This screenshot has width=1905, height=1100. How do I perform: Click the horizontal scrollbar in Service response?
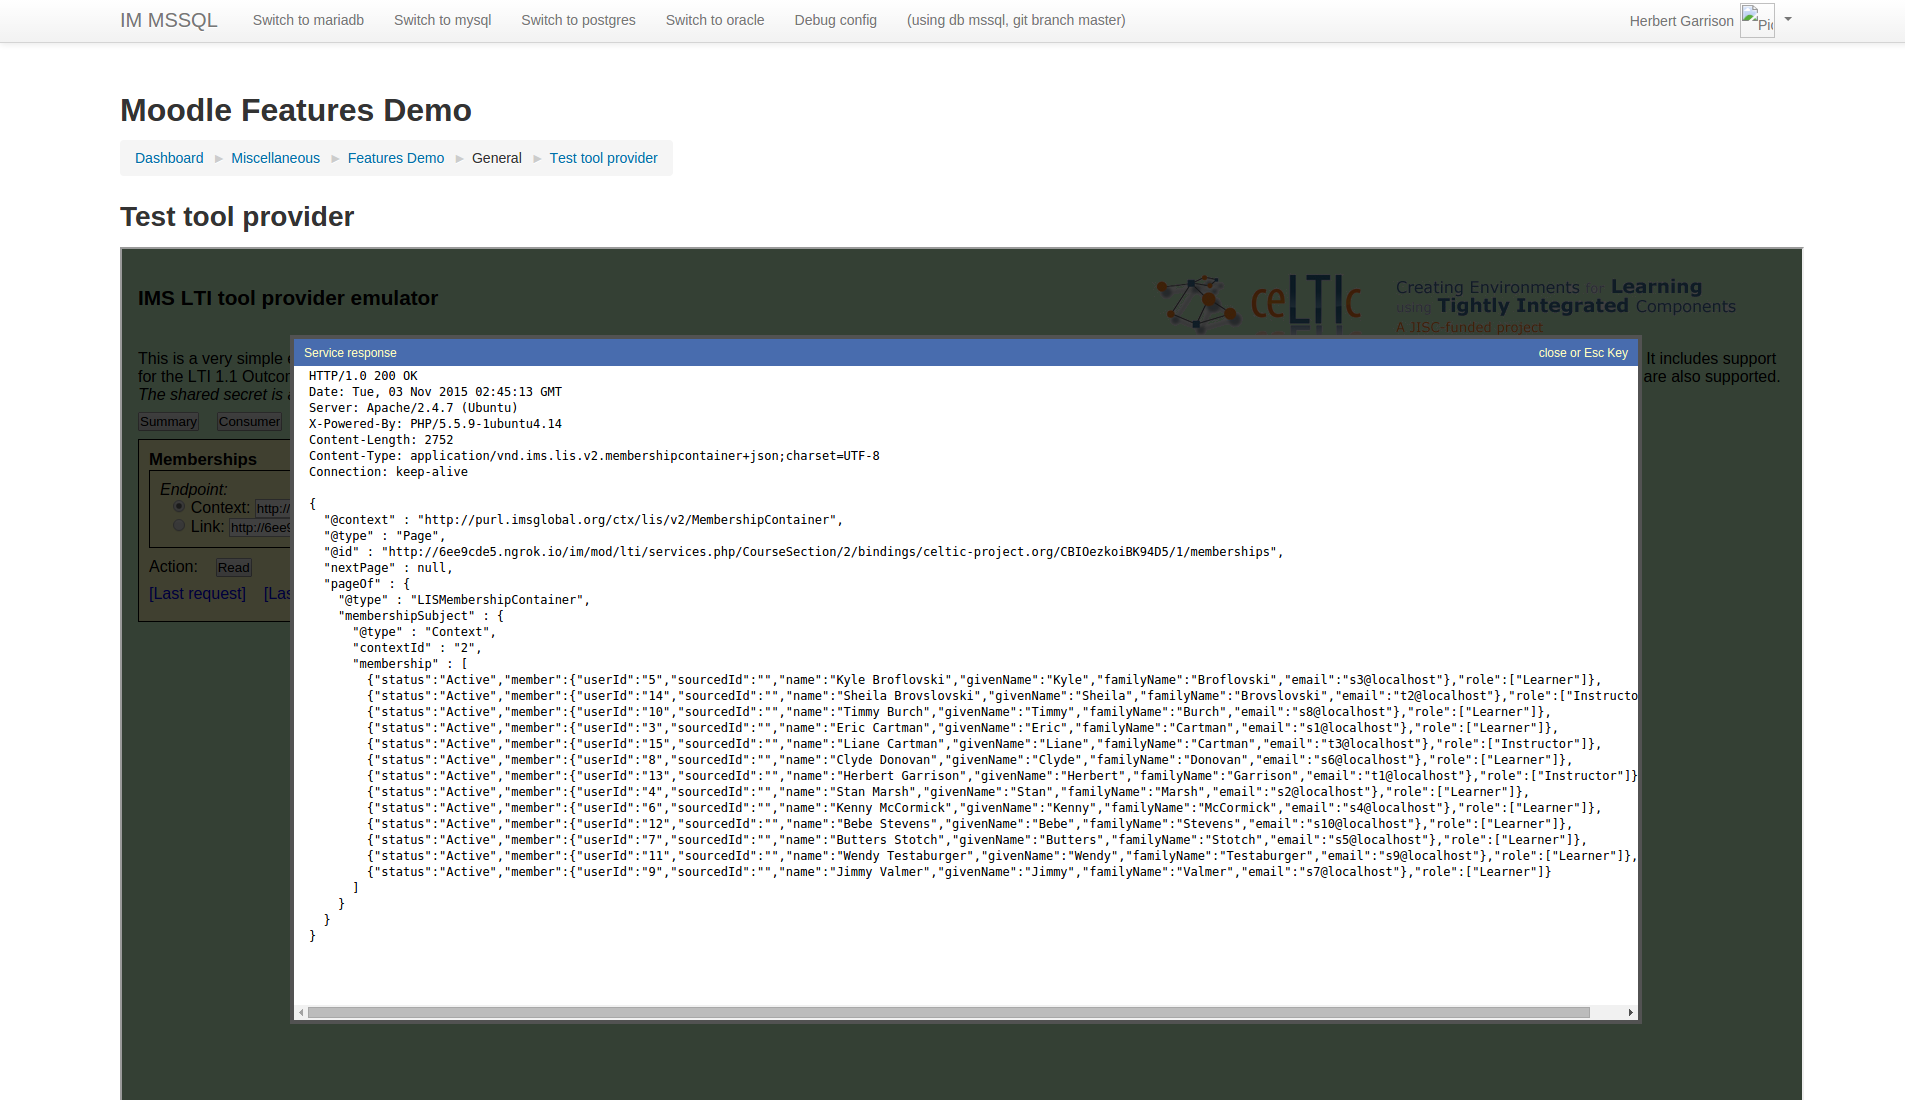[x=948, y=1013]
